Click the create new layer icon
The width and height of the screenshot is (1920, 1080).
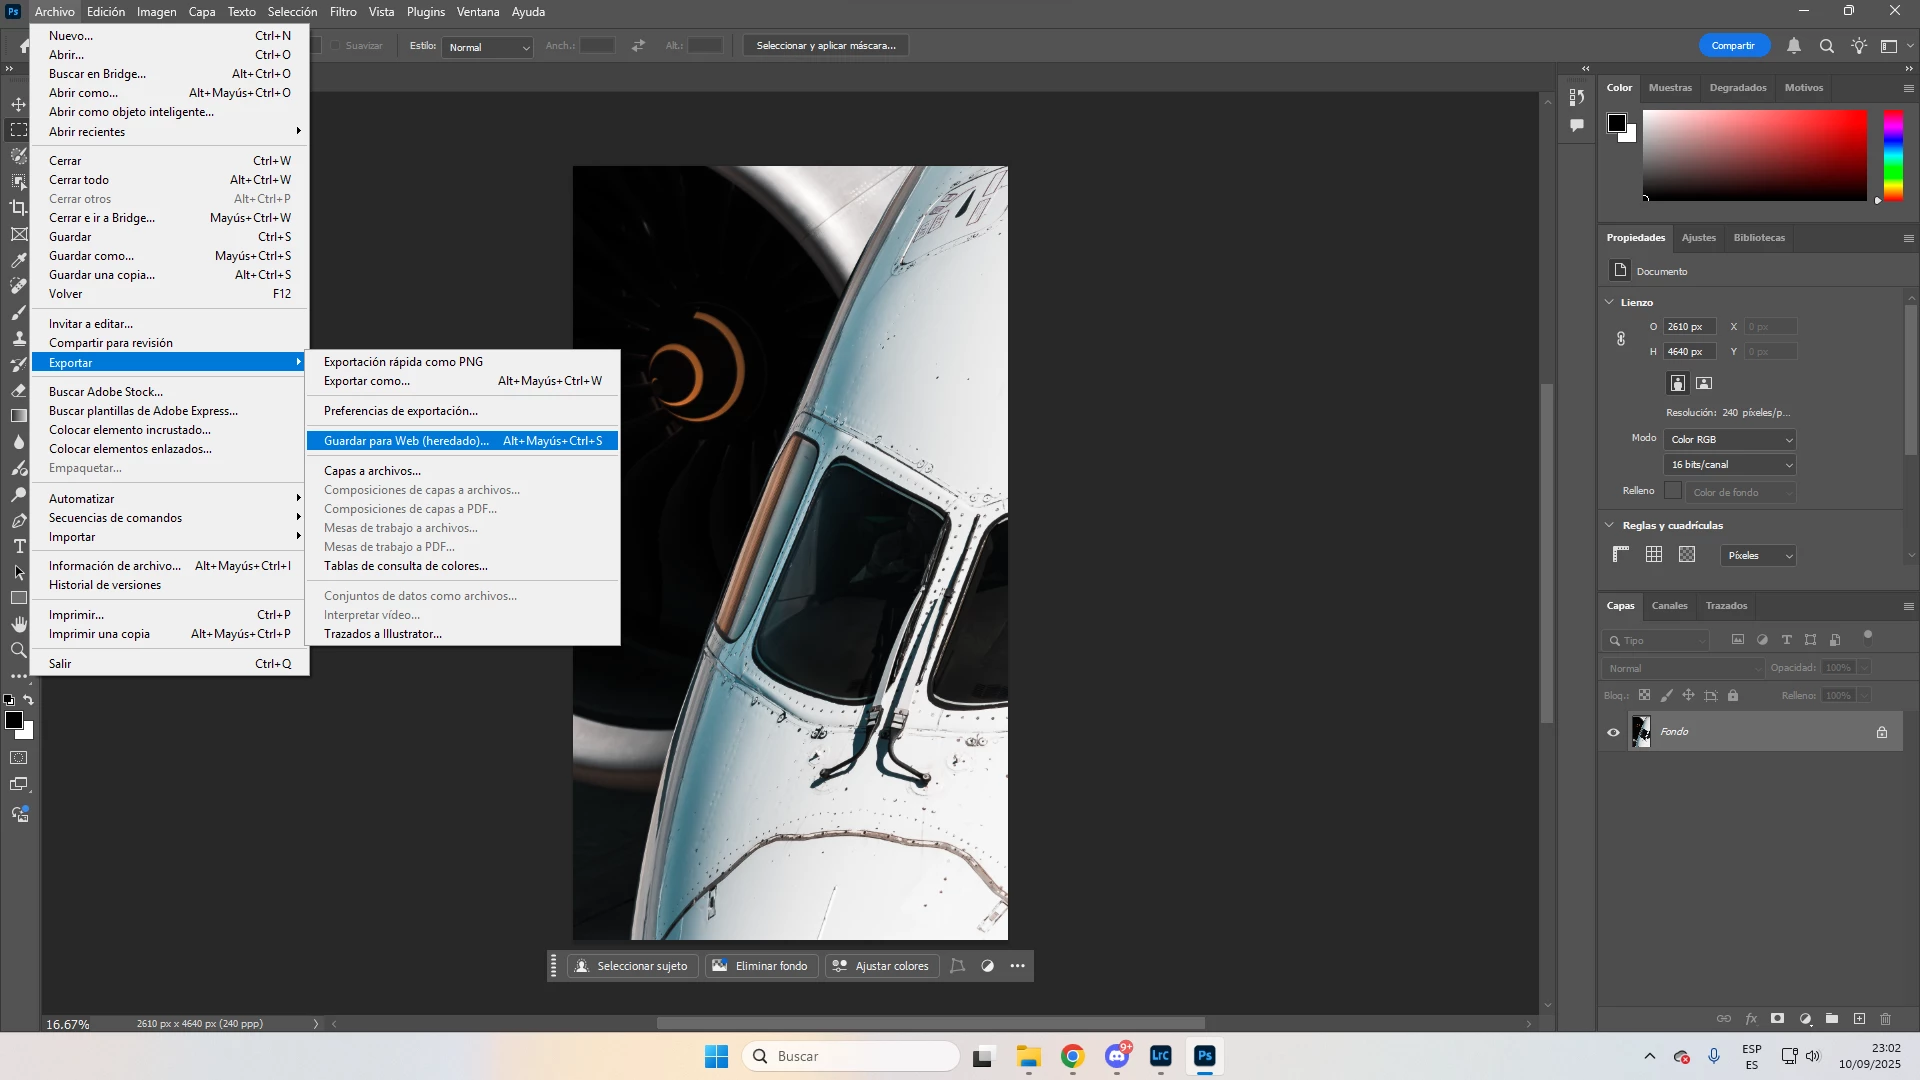pos(1859,1019)
